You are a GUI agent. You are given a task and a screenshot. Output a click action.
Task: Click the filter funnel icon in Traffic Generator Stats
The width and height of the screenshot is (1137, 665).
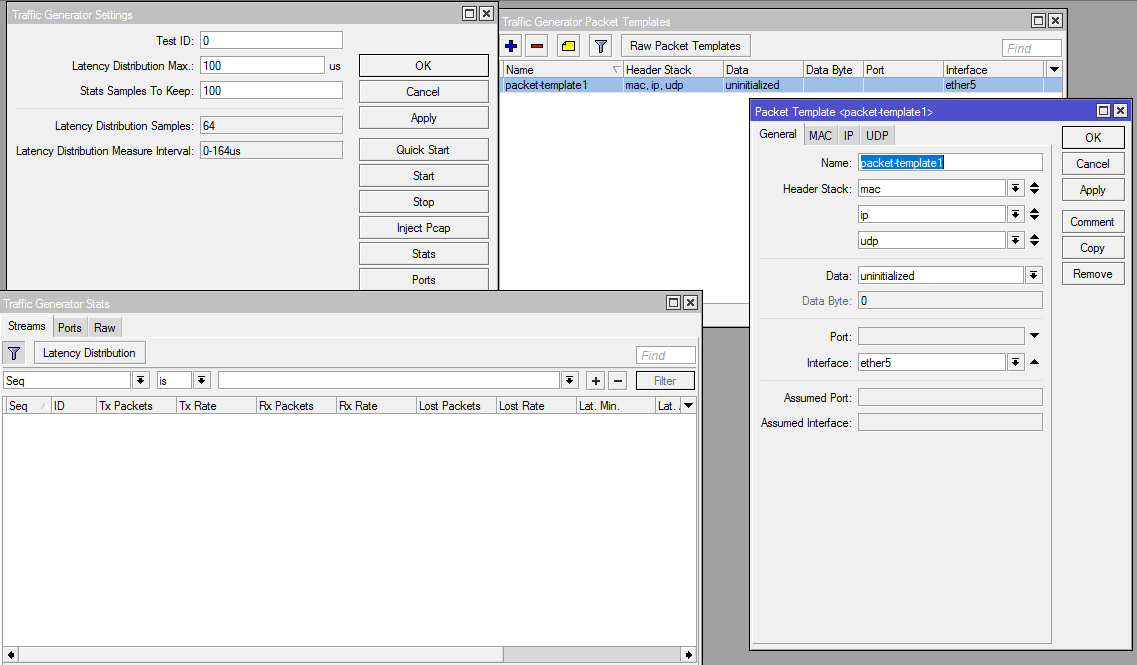pos(14,353)
